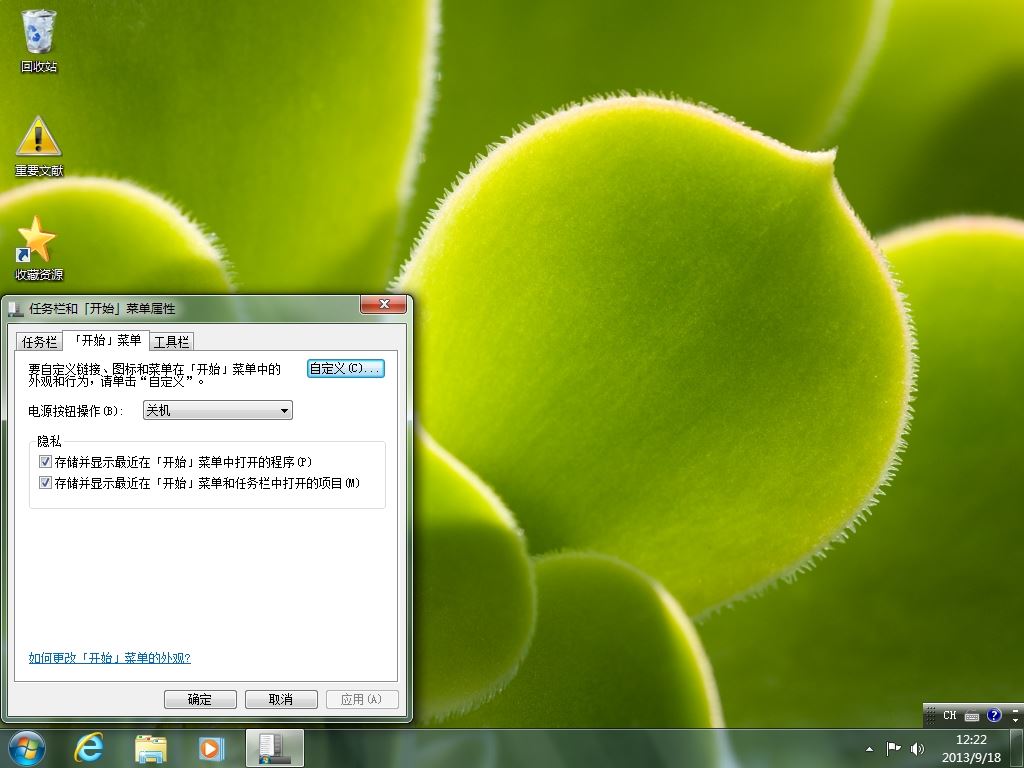The height and width of the screenshot is (768, 1024).
Task: Launch Internet Explorer from the taskbar
Action: click(89, 748)
